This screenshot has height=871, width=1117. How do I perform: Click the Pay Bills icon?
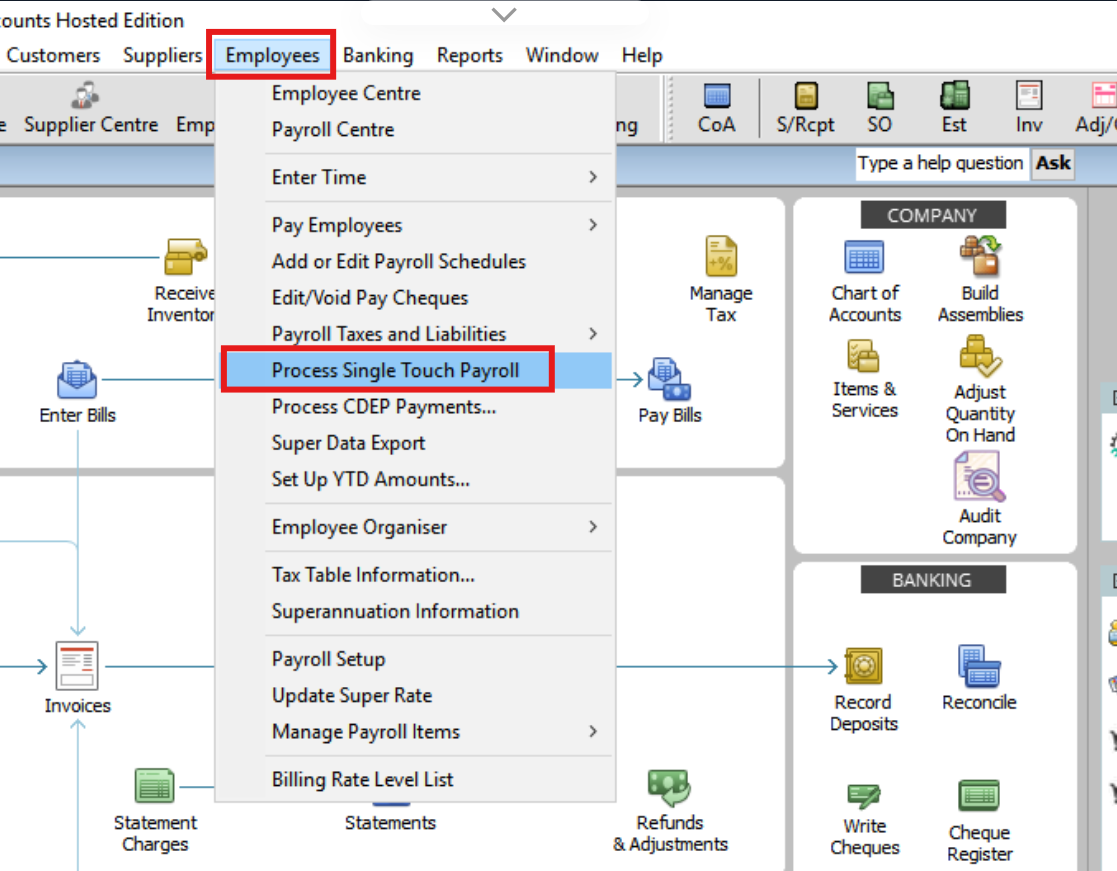(670, 380)
